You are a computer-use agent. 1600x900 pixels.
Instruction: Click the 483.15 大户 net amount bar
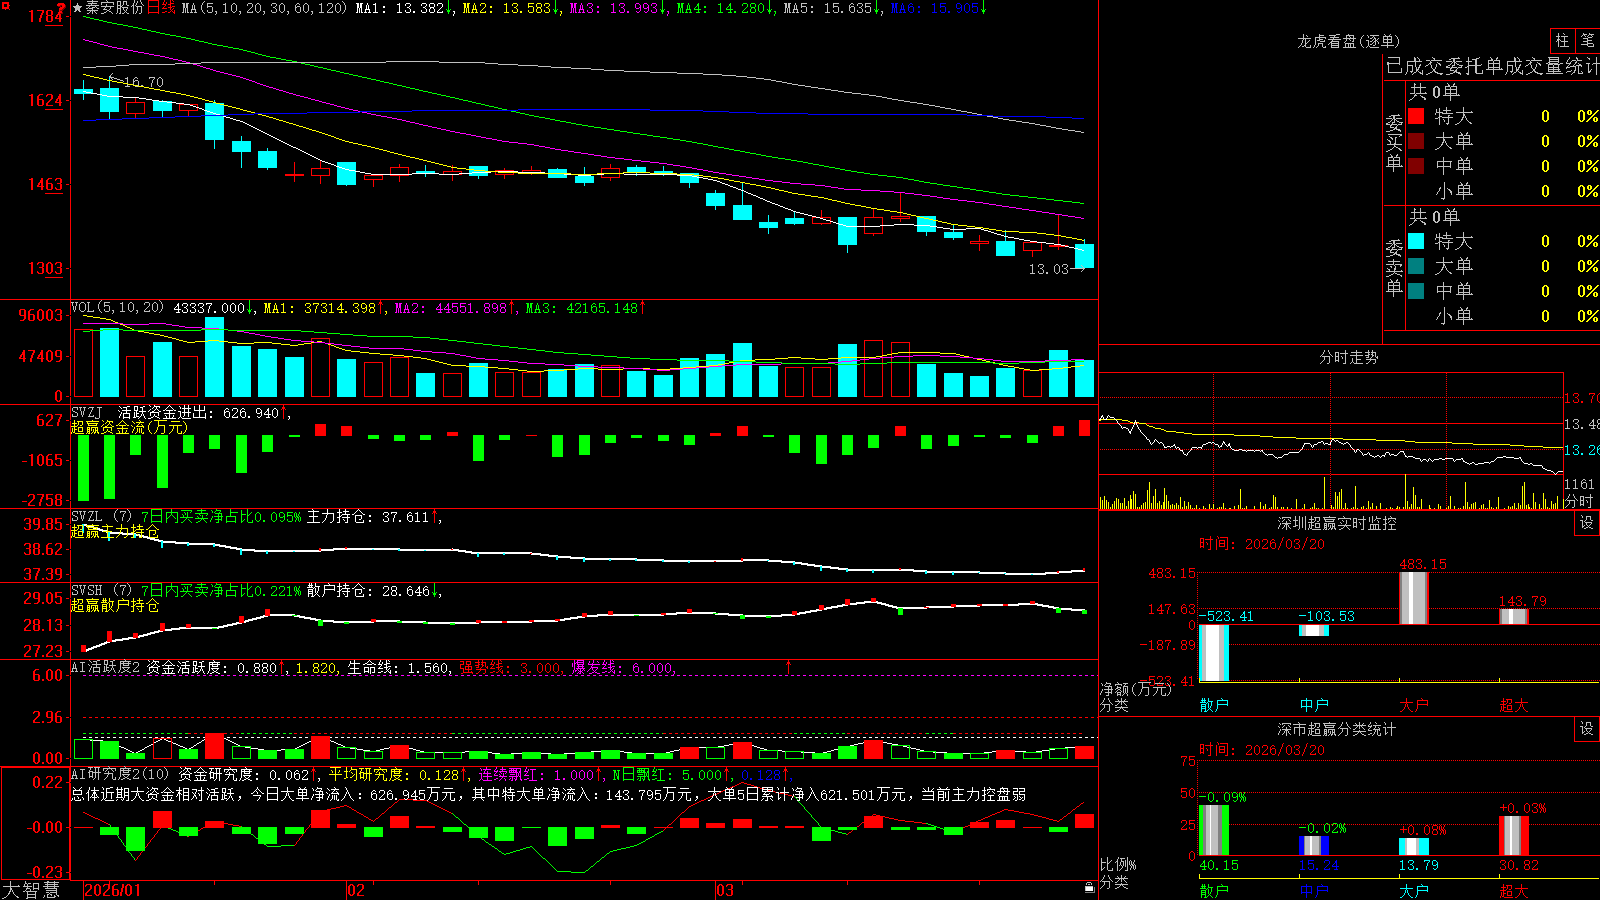pos(1413,598)
